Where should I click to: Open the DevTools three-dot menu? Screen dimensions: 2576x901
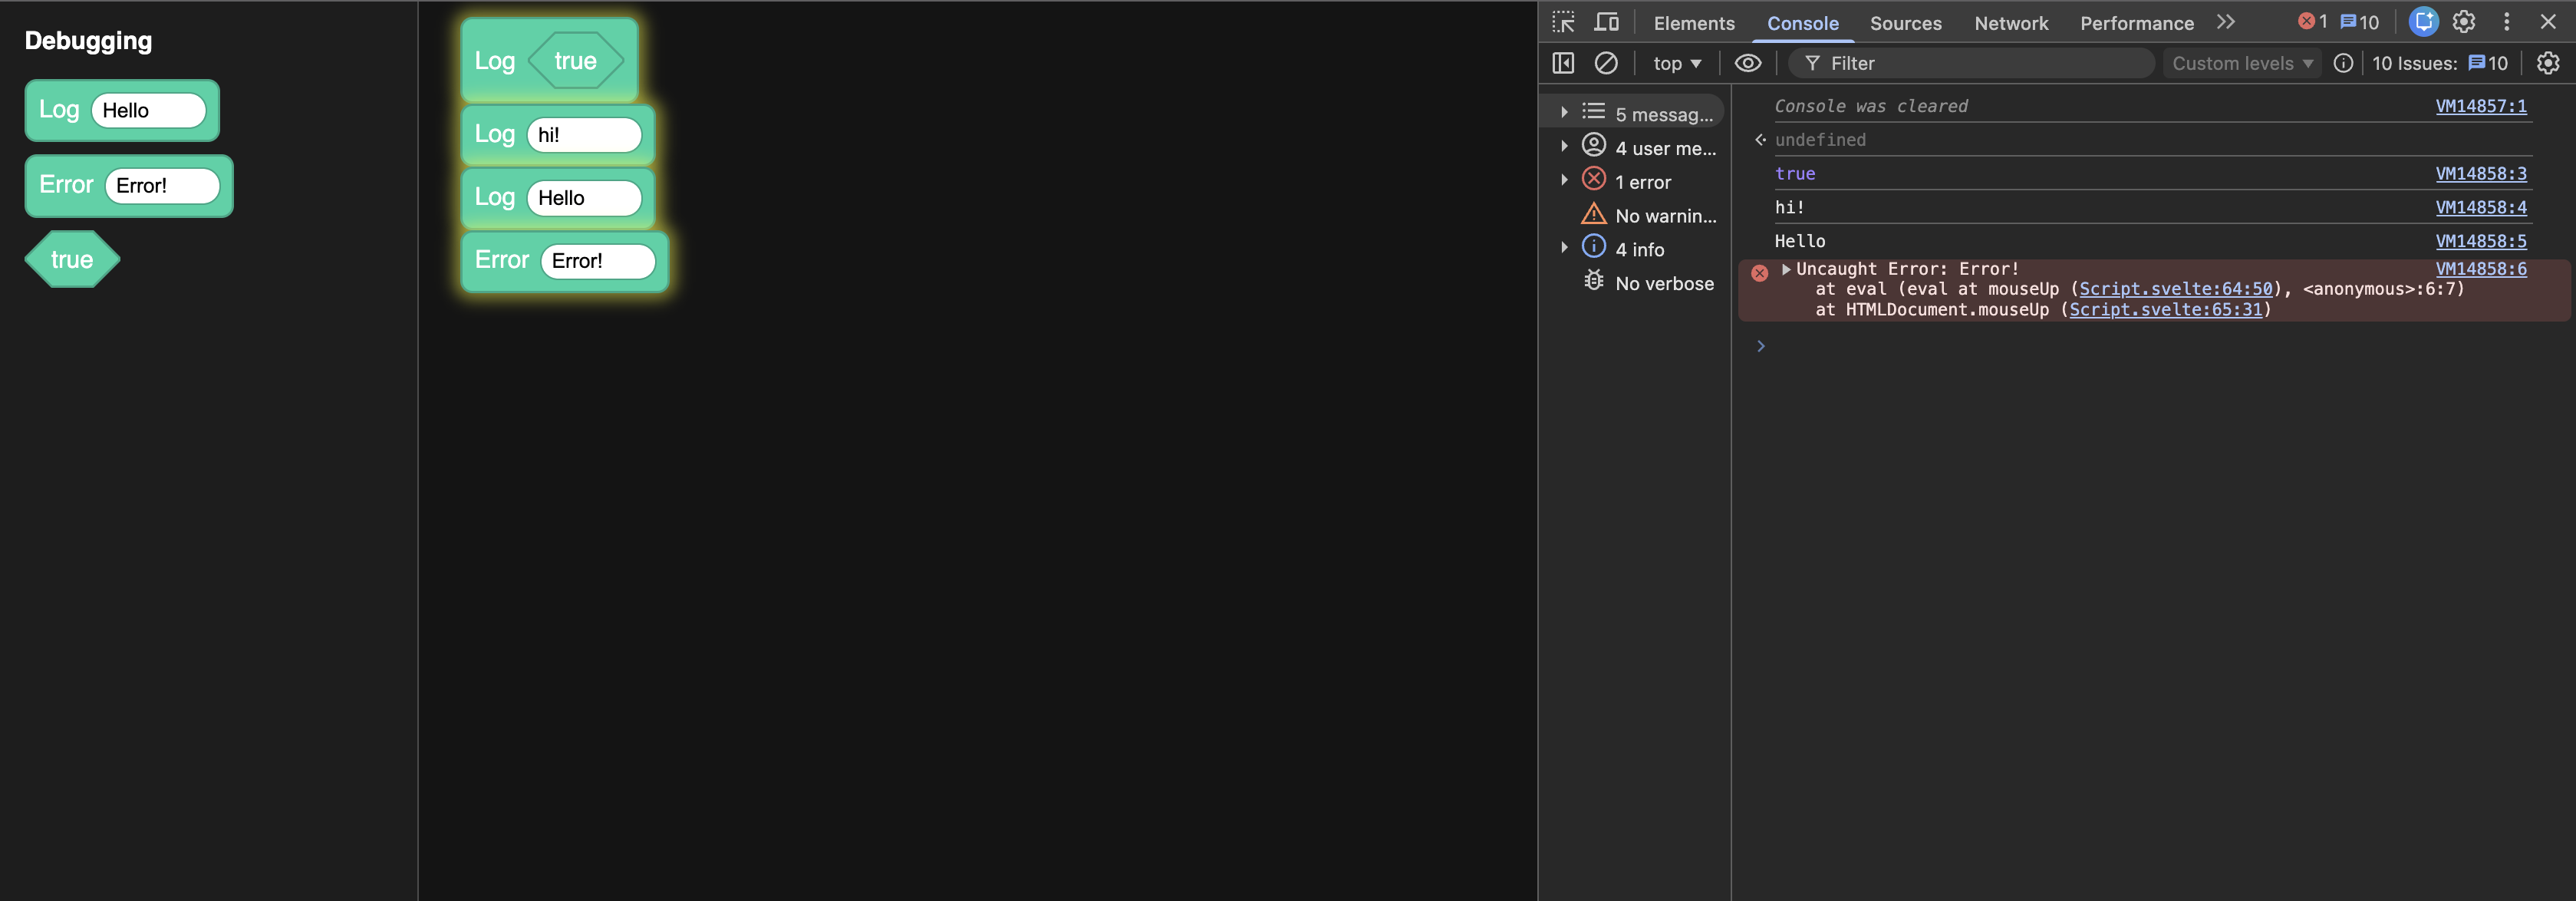[2506, 22]
